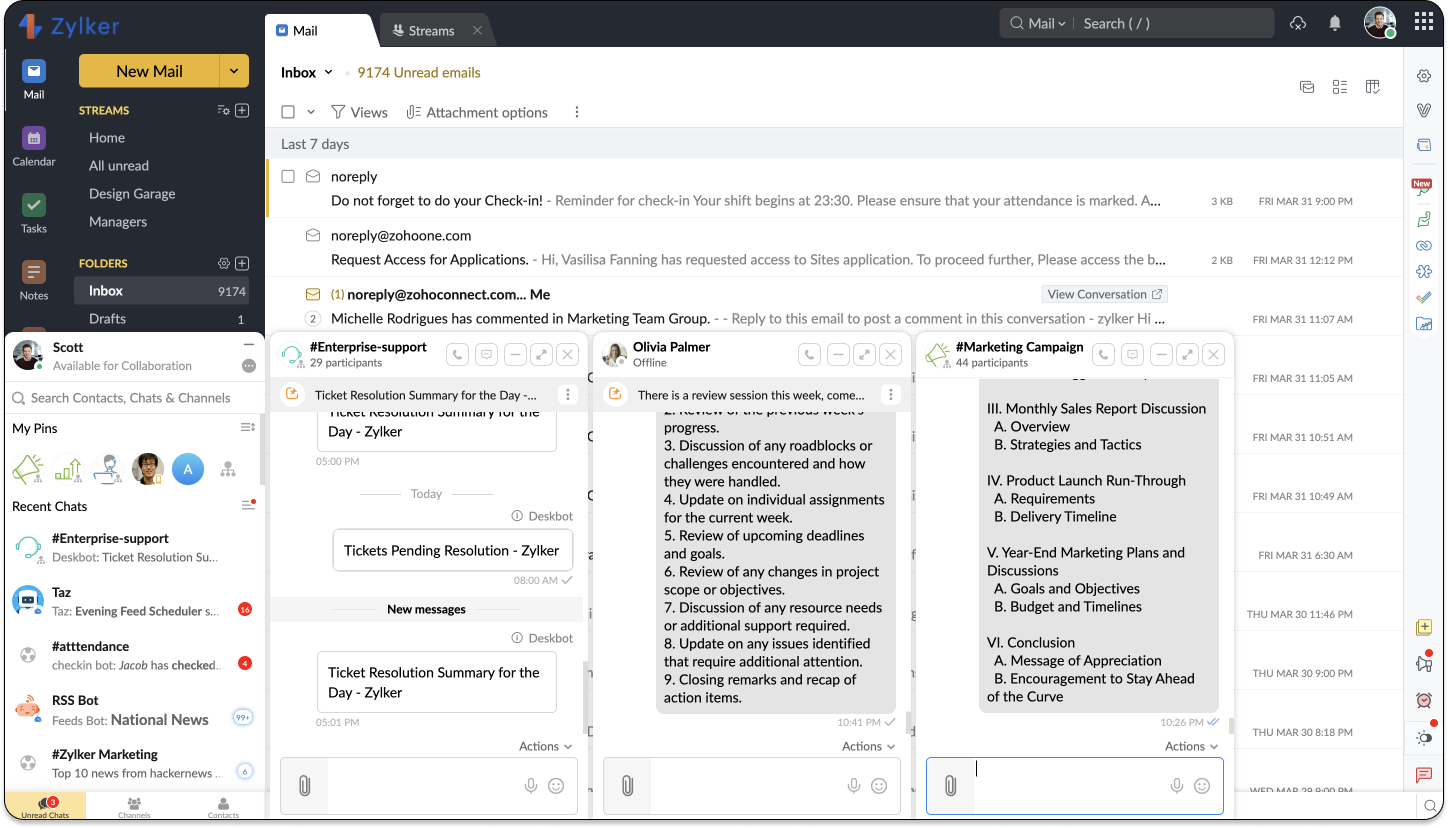Viewport: 1448px width, 828px height.
Task: Open the apps grid launcher
Action: 1424,23
